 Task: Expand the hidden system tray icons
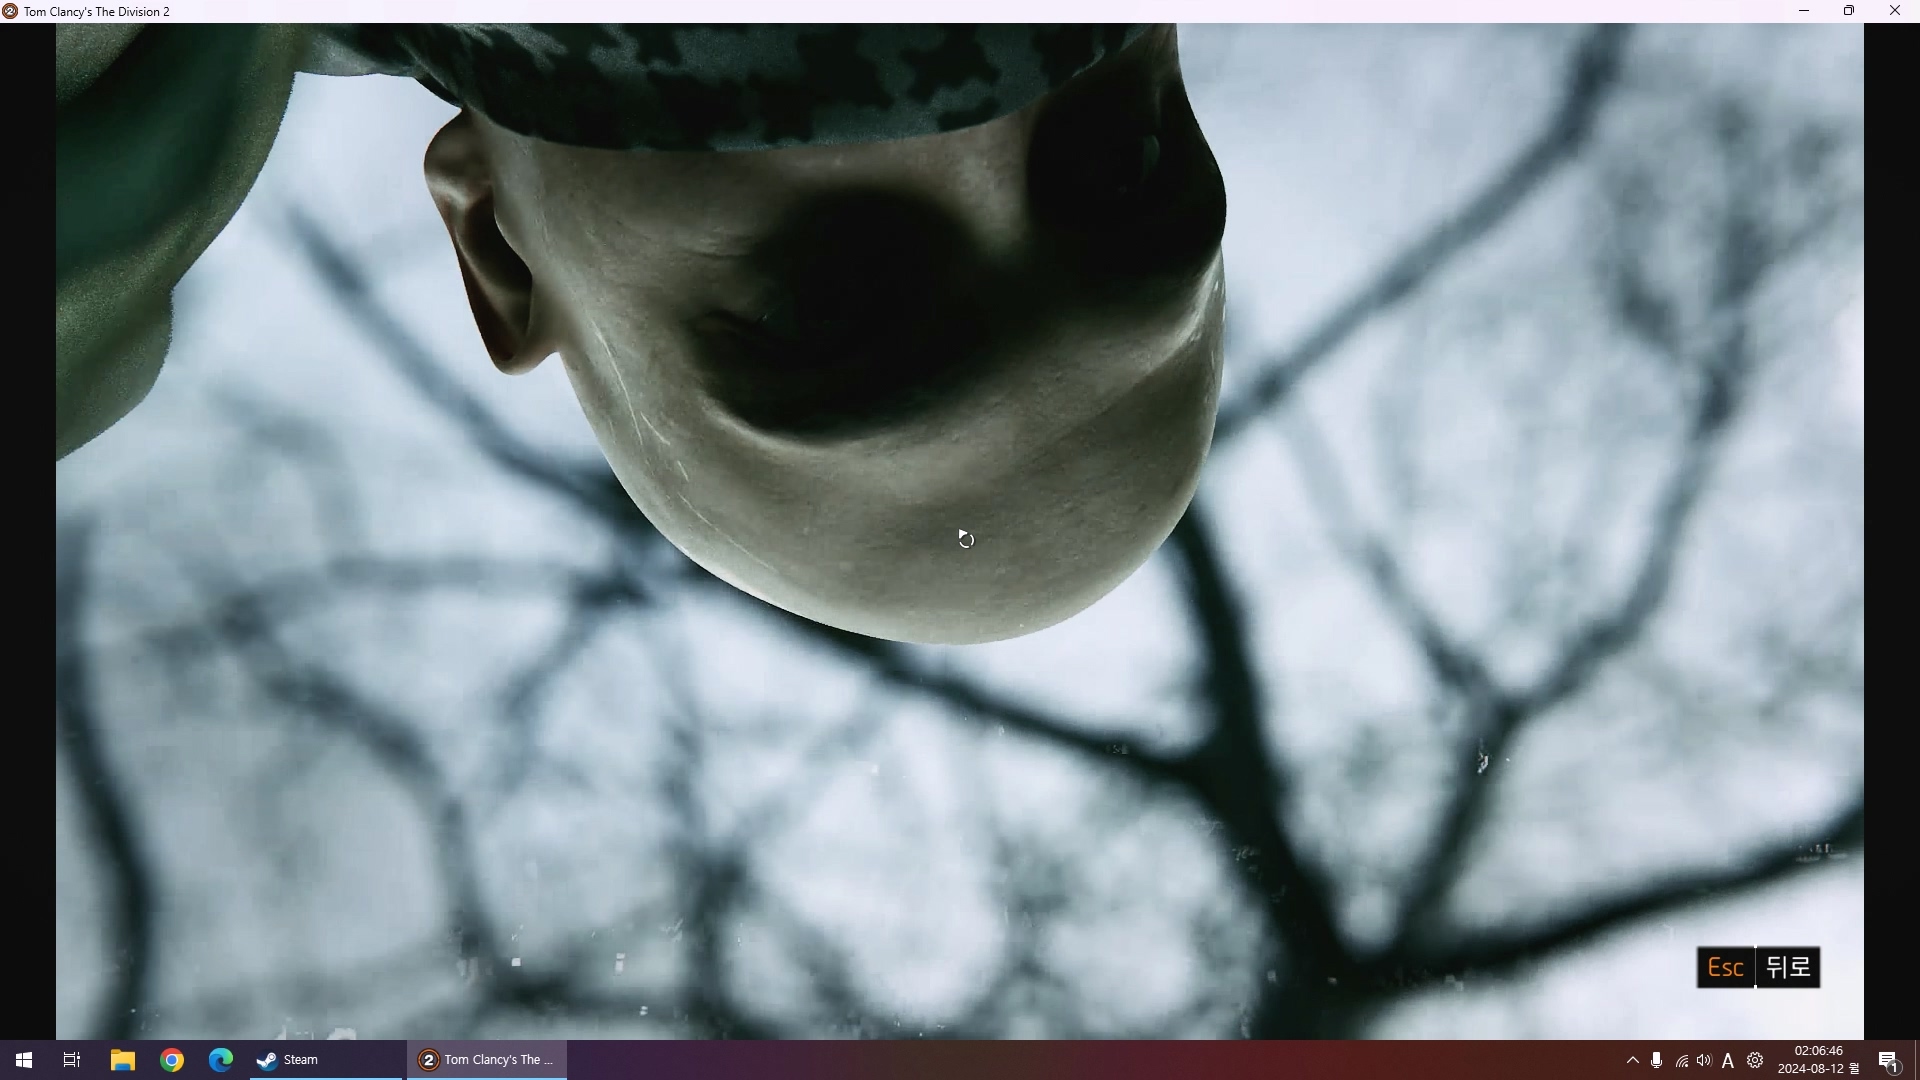coord(1633,1060)
